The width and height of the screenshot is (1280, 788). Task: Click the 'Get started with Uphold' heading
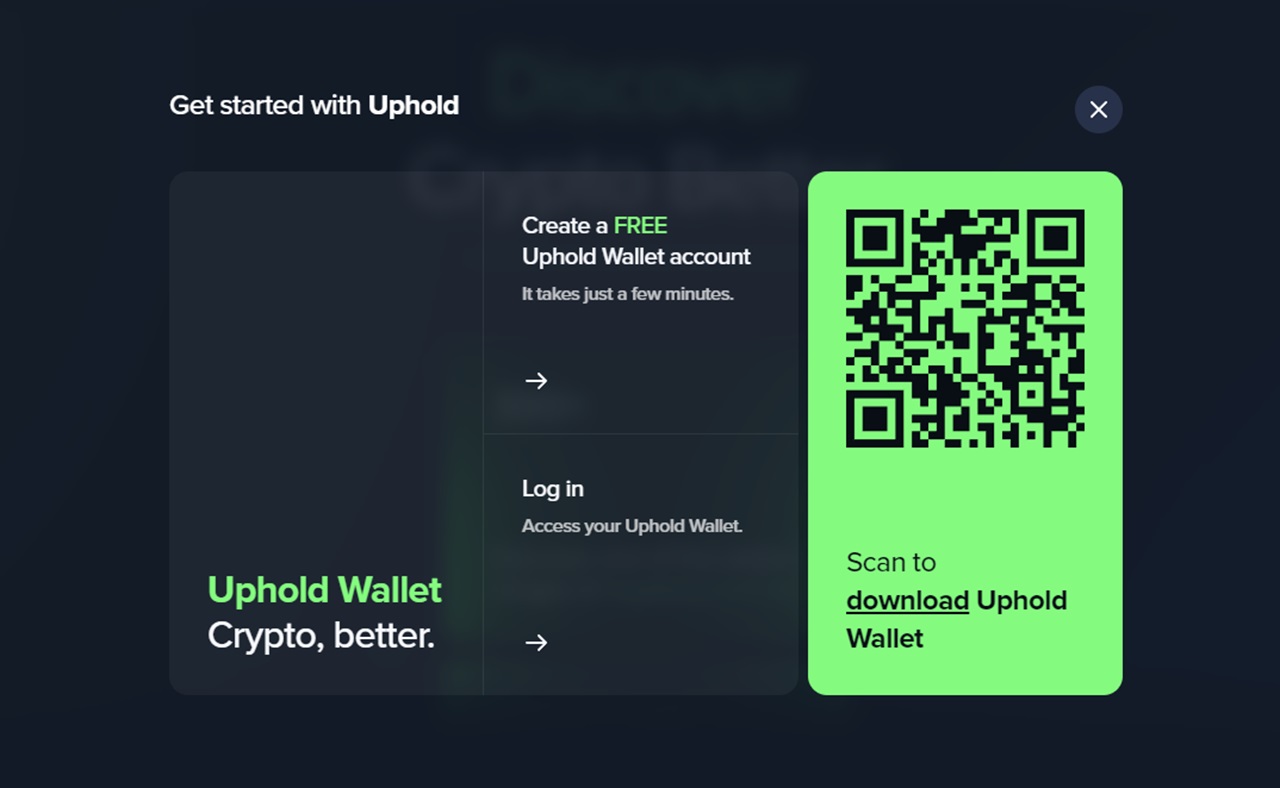pos(314,105)
